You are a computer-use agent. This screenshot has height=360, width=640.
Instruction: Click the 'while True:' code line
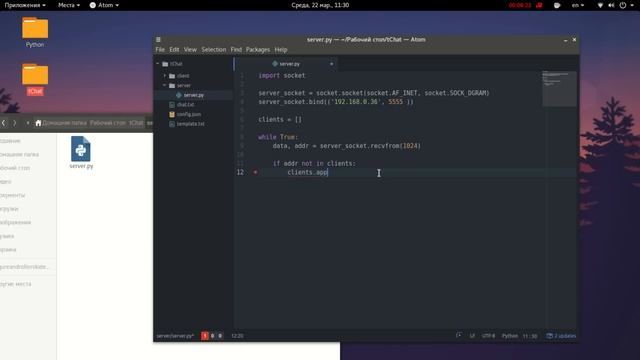point(278,137)
